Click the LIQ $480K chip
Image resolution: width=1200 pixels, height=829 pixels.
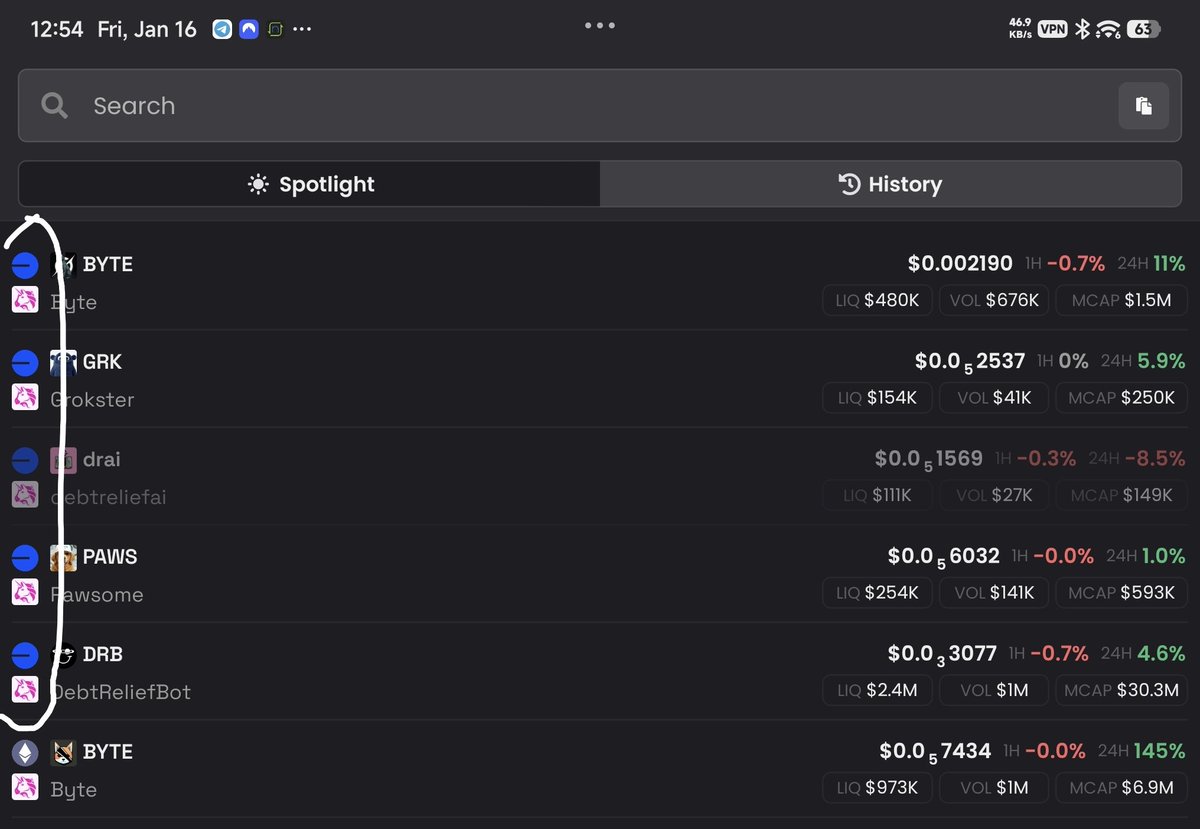[877, 299]
